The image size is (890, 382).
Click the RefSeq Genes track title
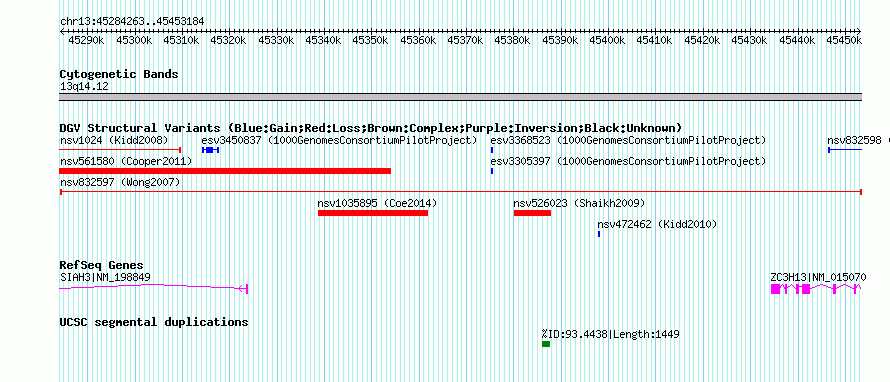point(102,266)
